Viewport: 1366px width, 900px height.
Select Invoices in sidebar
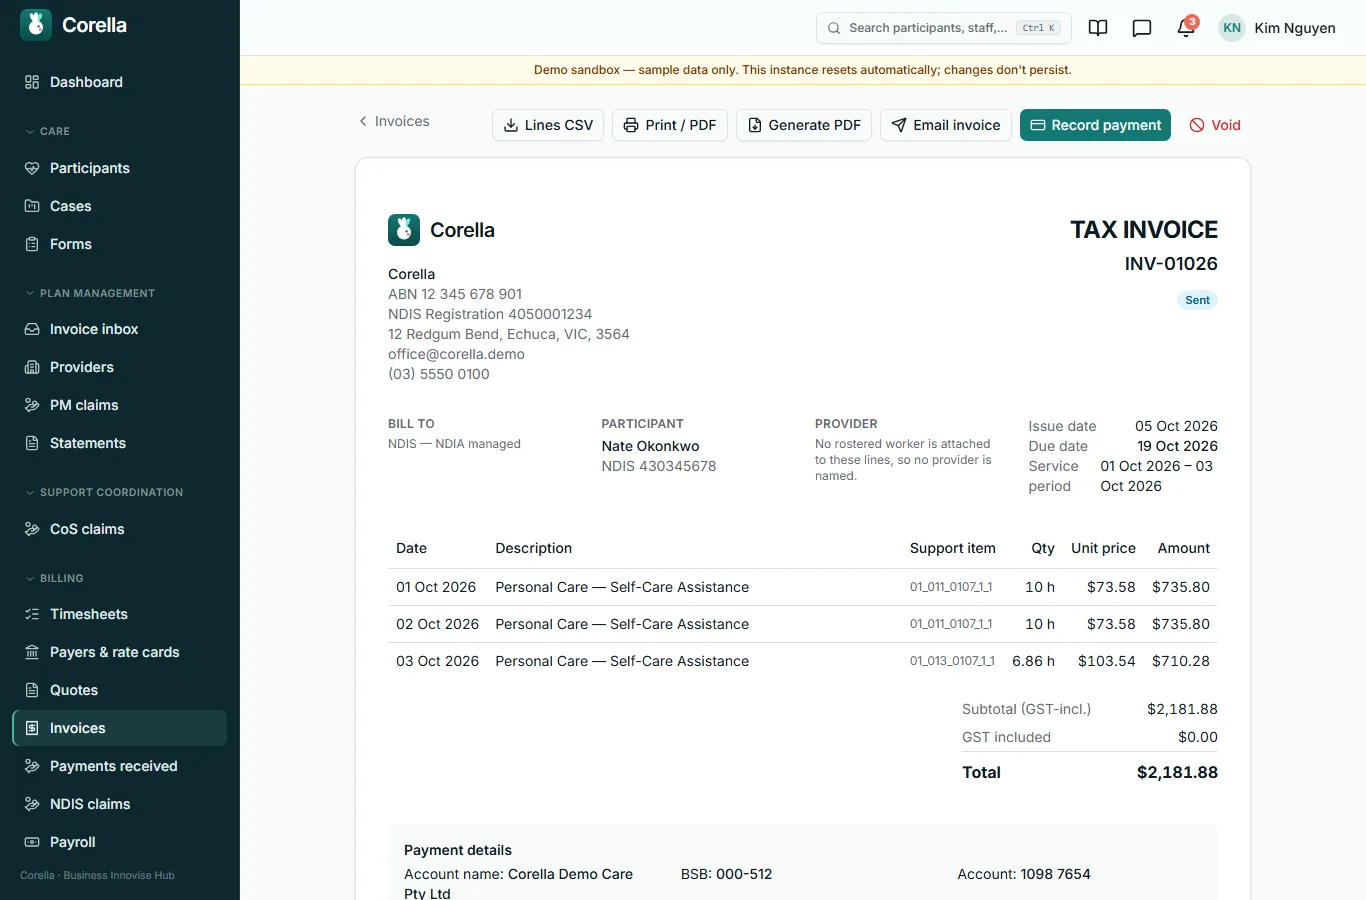click(x=120, y=728)
